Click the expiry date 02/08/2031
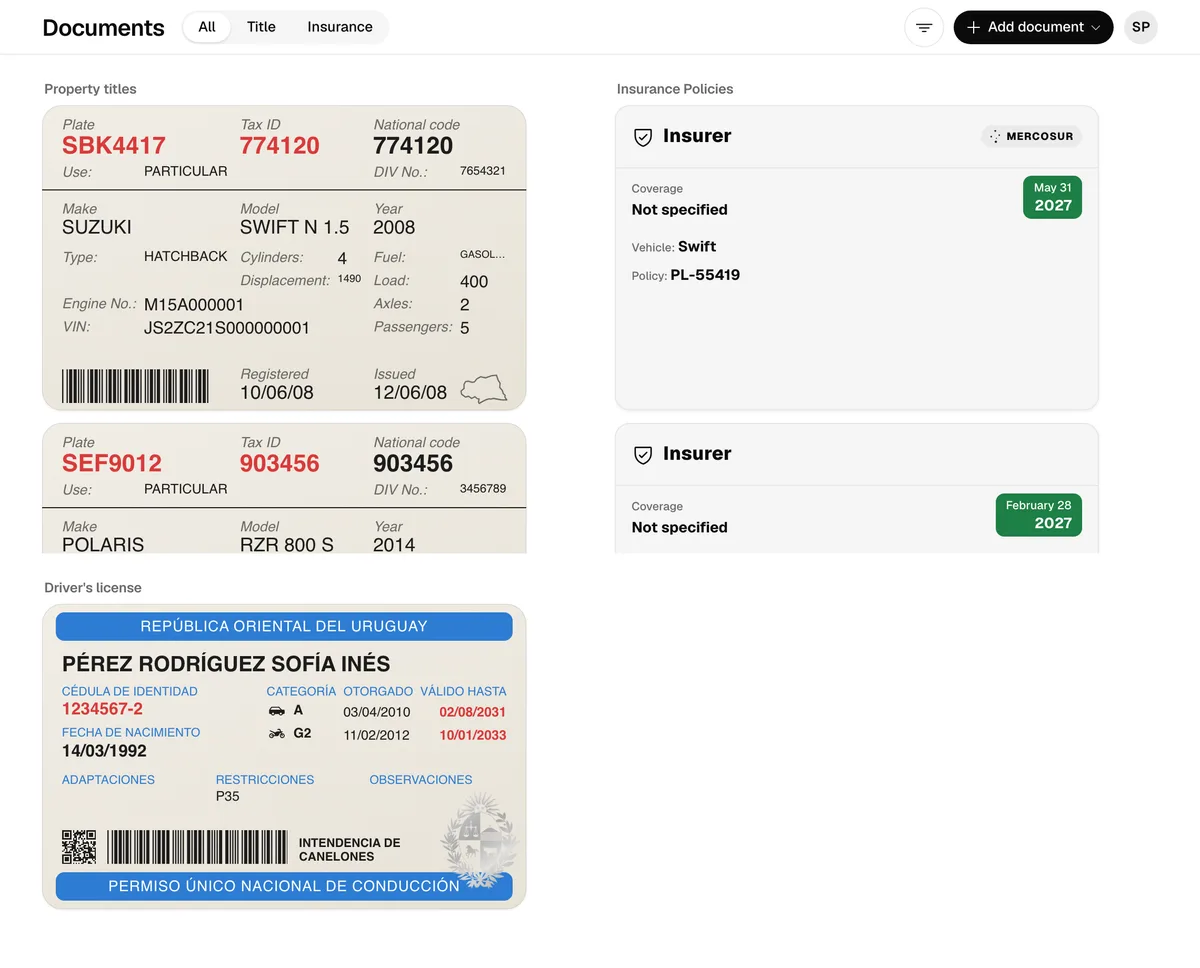This screenshot has width=1200, height=968. pos(473,712)
